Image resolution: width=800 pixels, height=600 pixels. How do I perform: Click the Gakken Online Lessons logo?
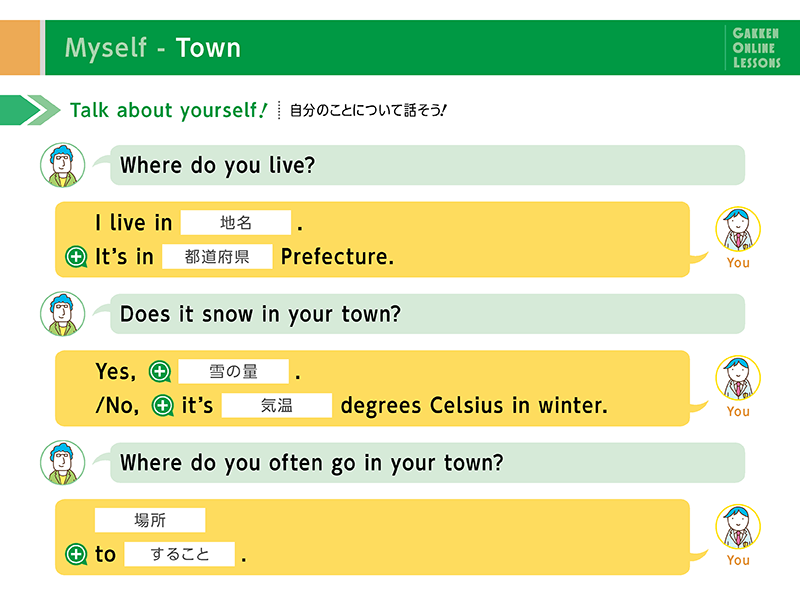(x=757, y=48)
